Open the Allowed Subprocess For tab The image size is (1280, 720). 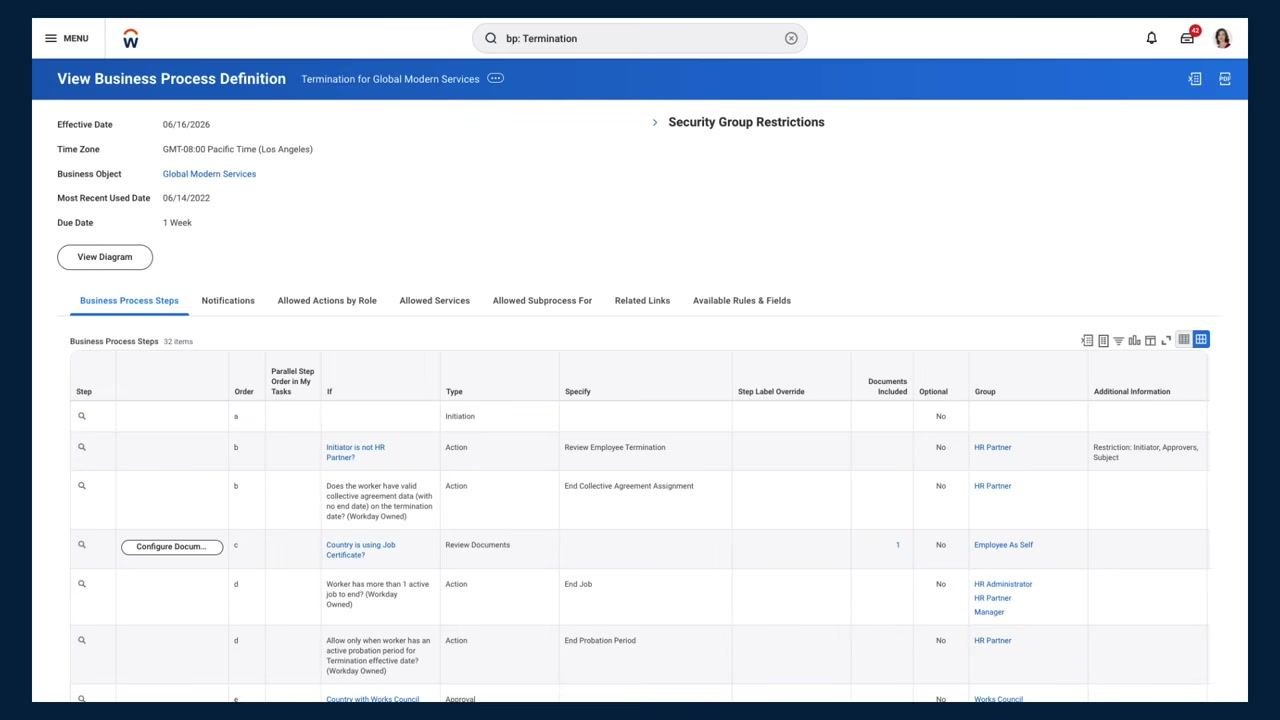click(542, 300)
